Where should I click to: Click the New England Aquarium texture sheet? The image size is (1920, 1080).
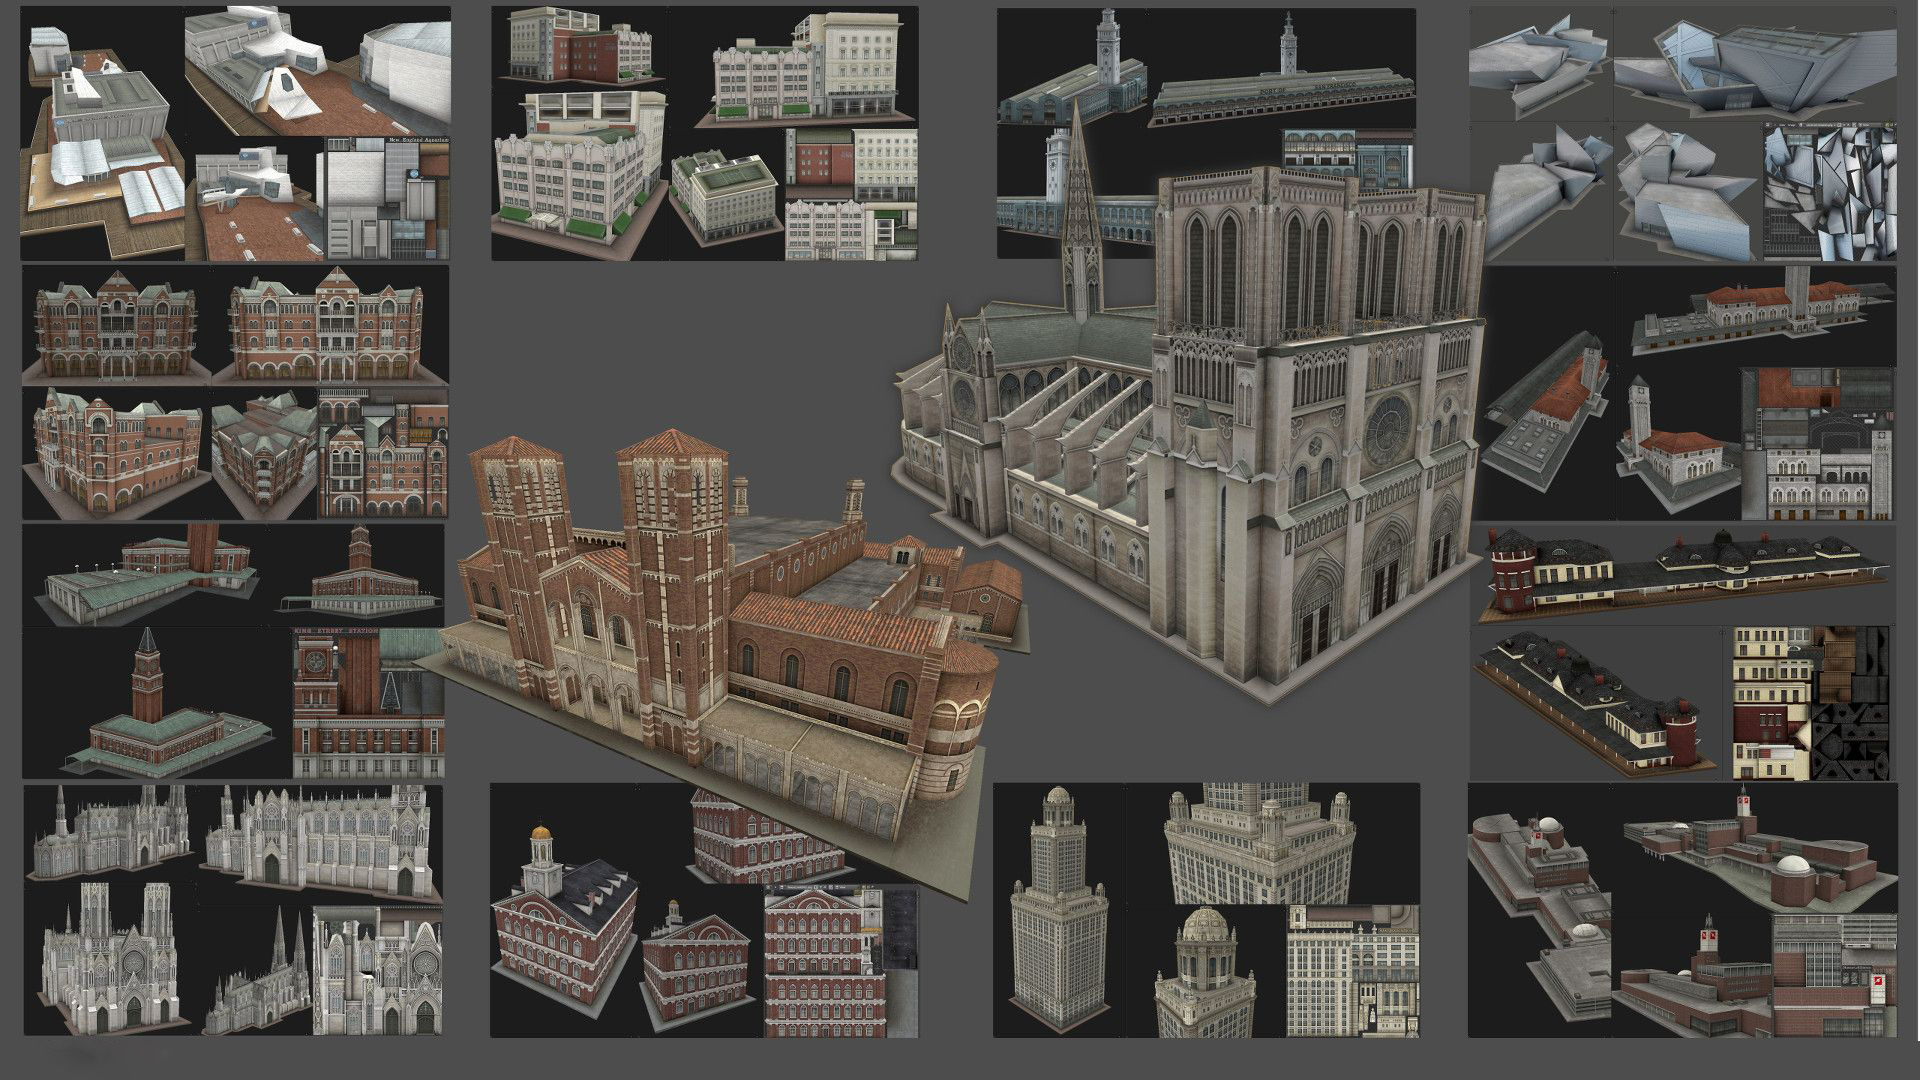[x=387, y=198]
